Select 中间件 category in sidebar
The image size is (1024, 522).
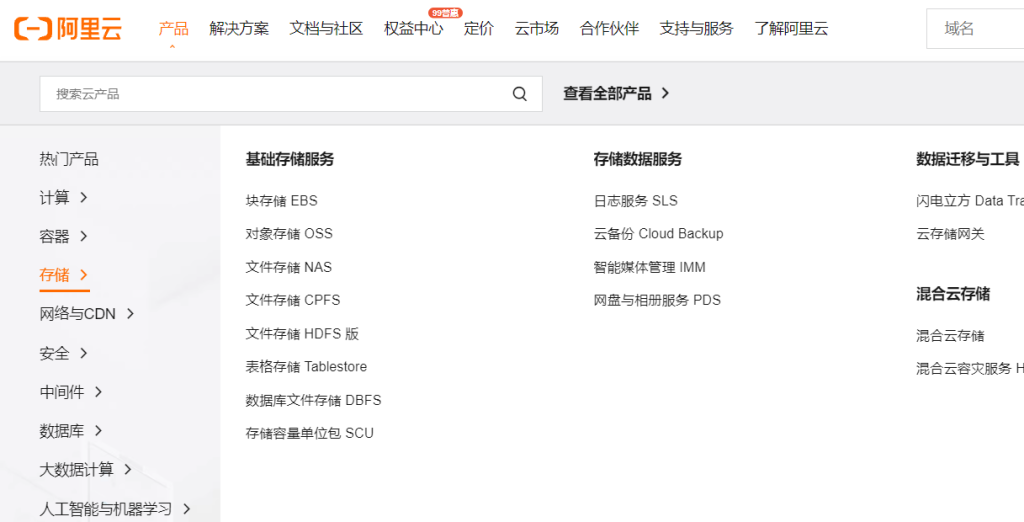click(x=61, y=392)
